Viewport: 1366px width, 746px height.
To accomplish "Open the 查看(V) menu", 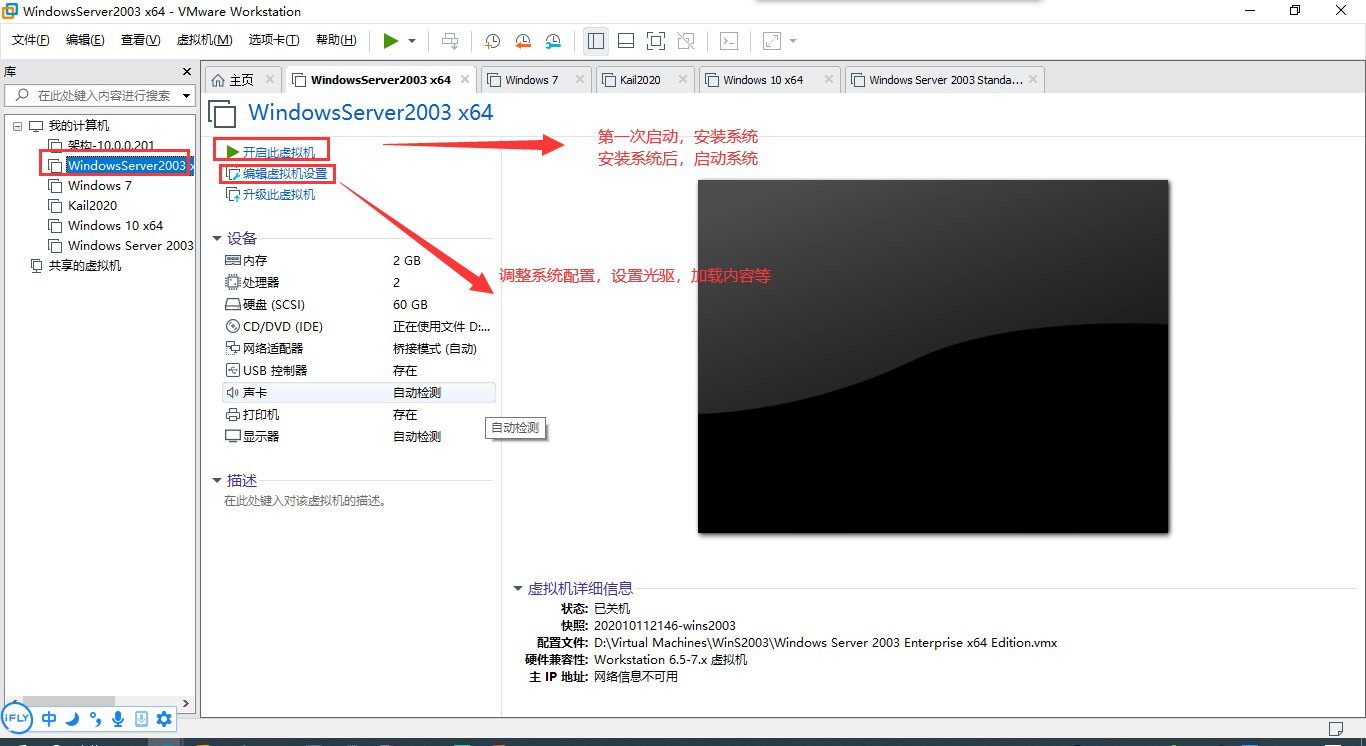I will pyautogui.click(x=140, y=40).
